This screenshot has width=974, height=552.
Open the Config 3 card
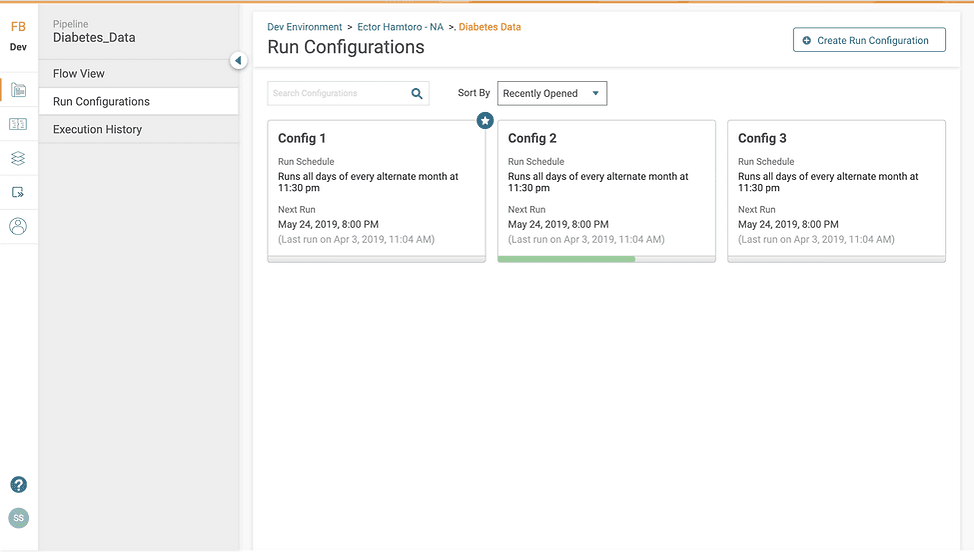click(x=836, y=190)
